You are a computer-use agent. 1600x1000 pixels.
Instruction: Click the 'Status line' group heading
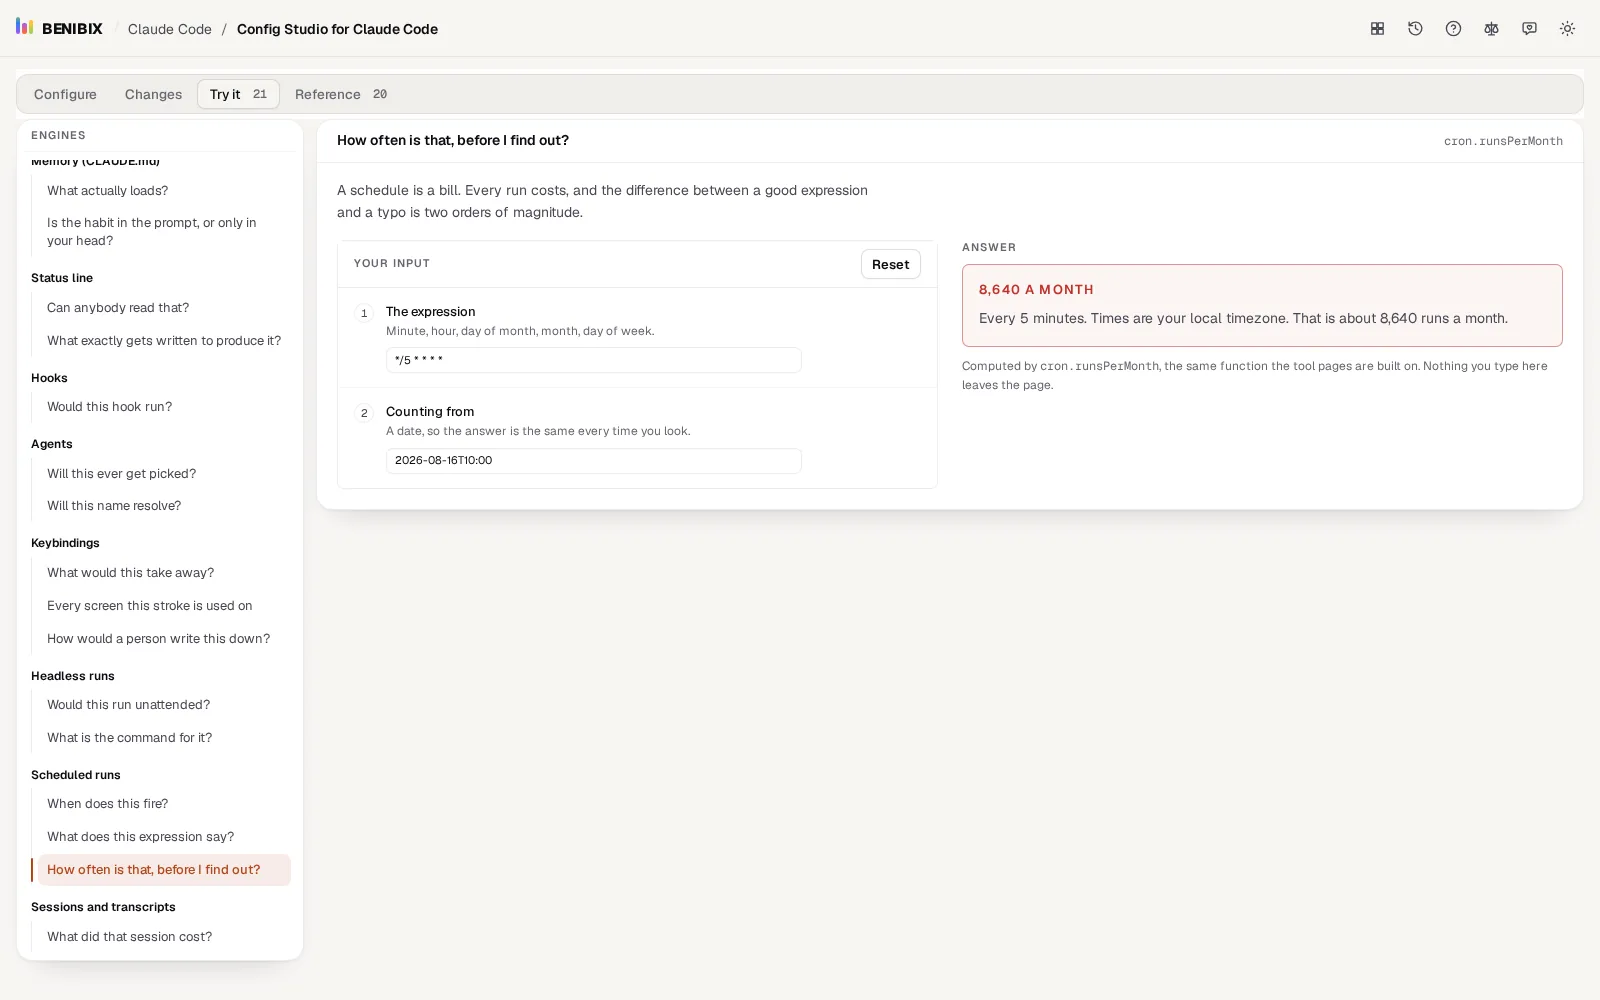(62, 278)
